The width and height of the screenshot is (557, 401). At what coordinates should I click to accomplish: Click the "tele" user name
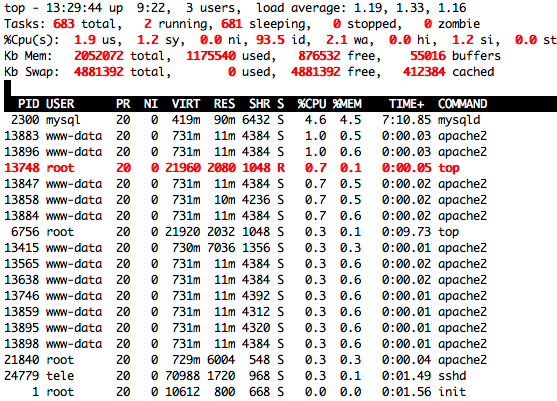coord(60,375)
